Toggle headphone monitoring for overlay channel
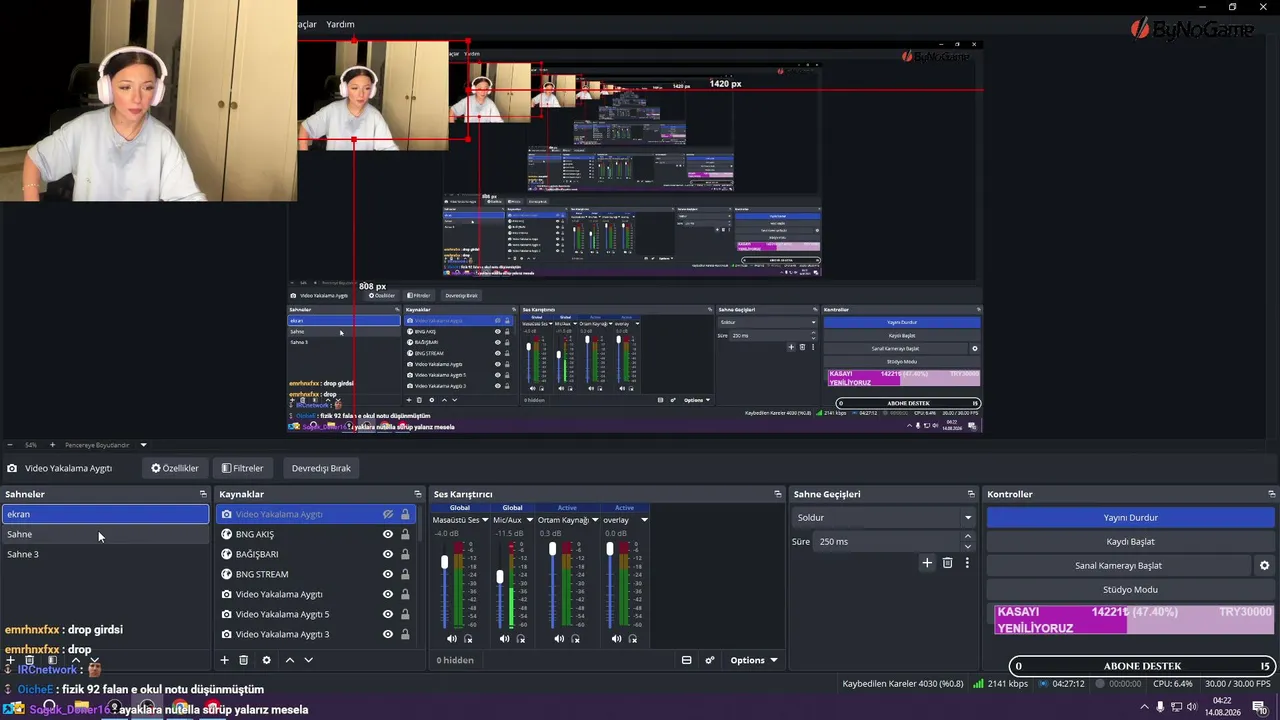The height and width of the screenshot is (720, 1280). pyautogui.click(x=632, y=639)
